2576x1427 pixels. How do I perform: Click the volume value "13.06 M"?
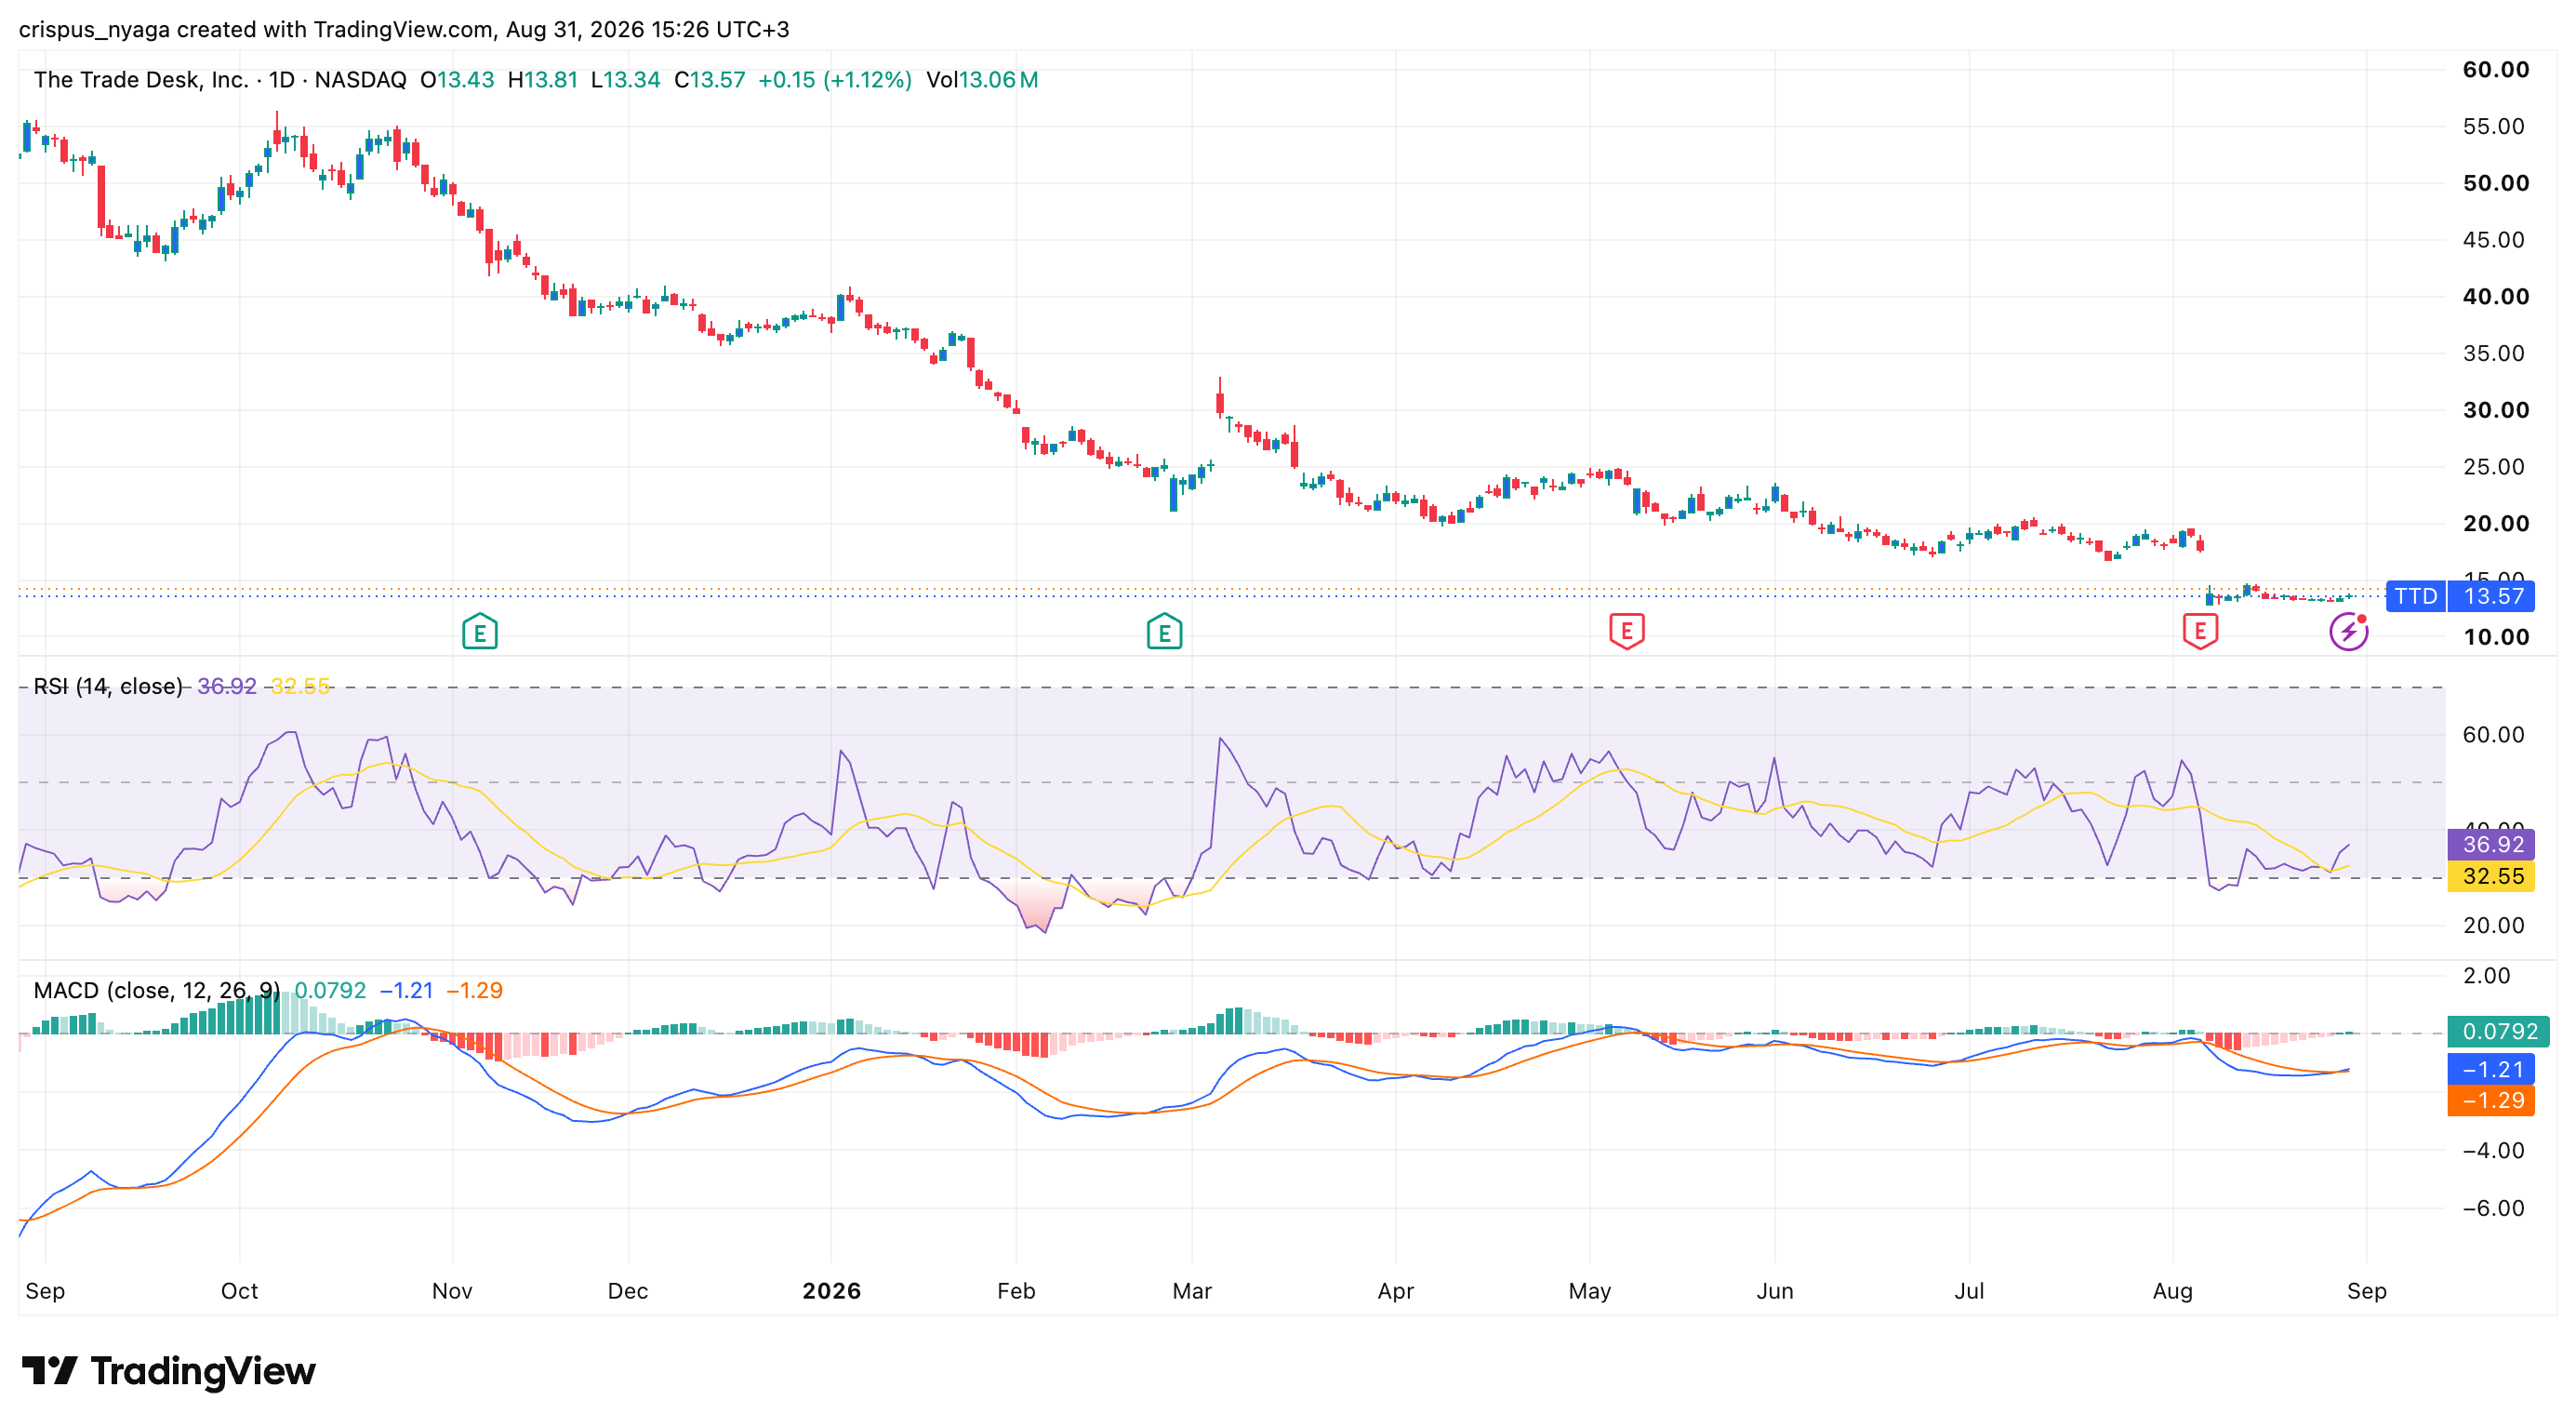(999, 80)
